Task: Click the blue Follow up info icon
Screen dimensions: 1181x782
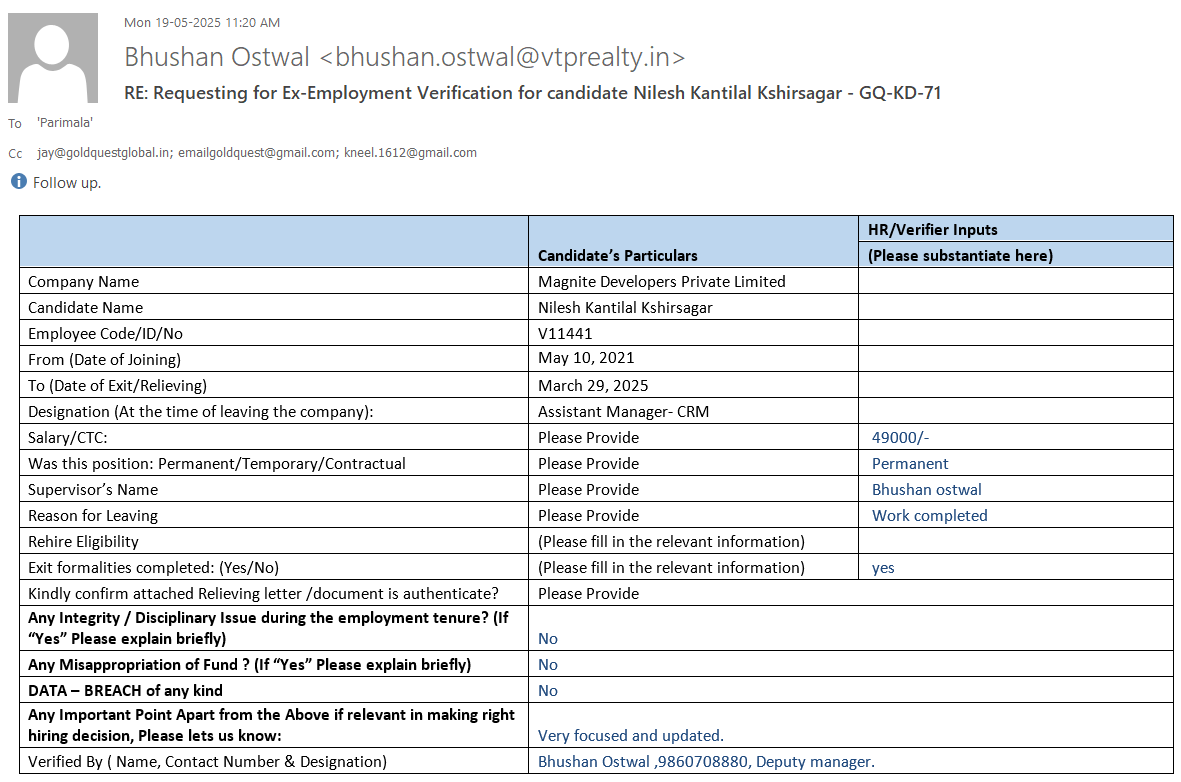Action: 18,182
